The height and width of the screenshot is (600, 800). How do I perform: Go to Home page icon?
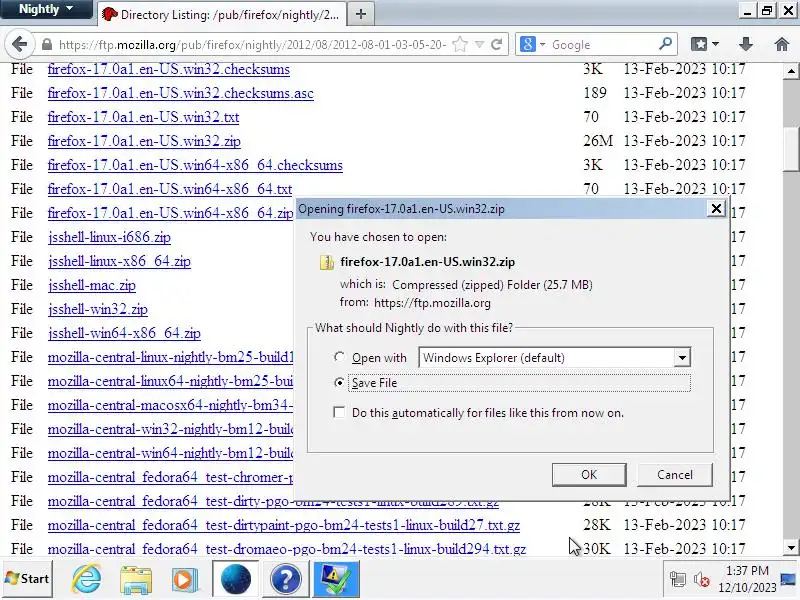pos(781,44)
